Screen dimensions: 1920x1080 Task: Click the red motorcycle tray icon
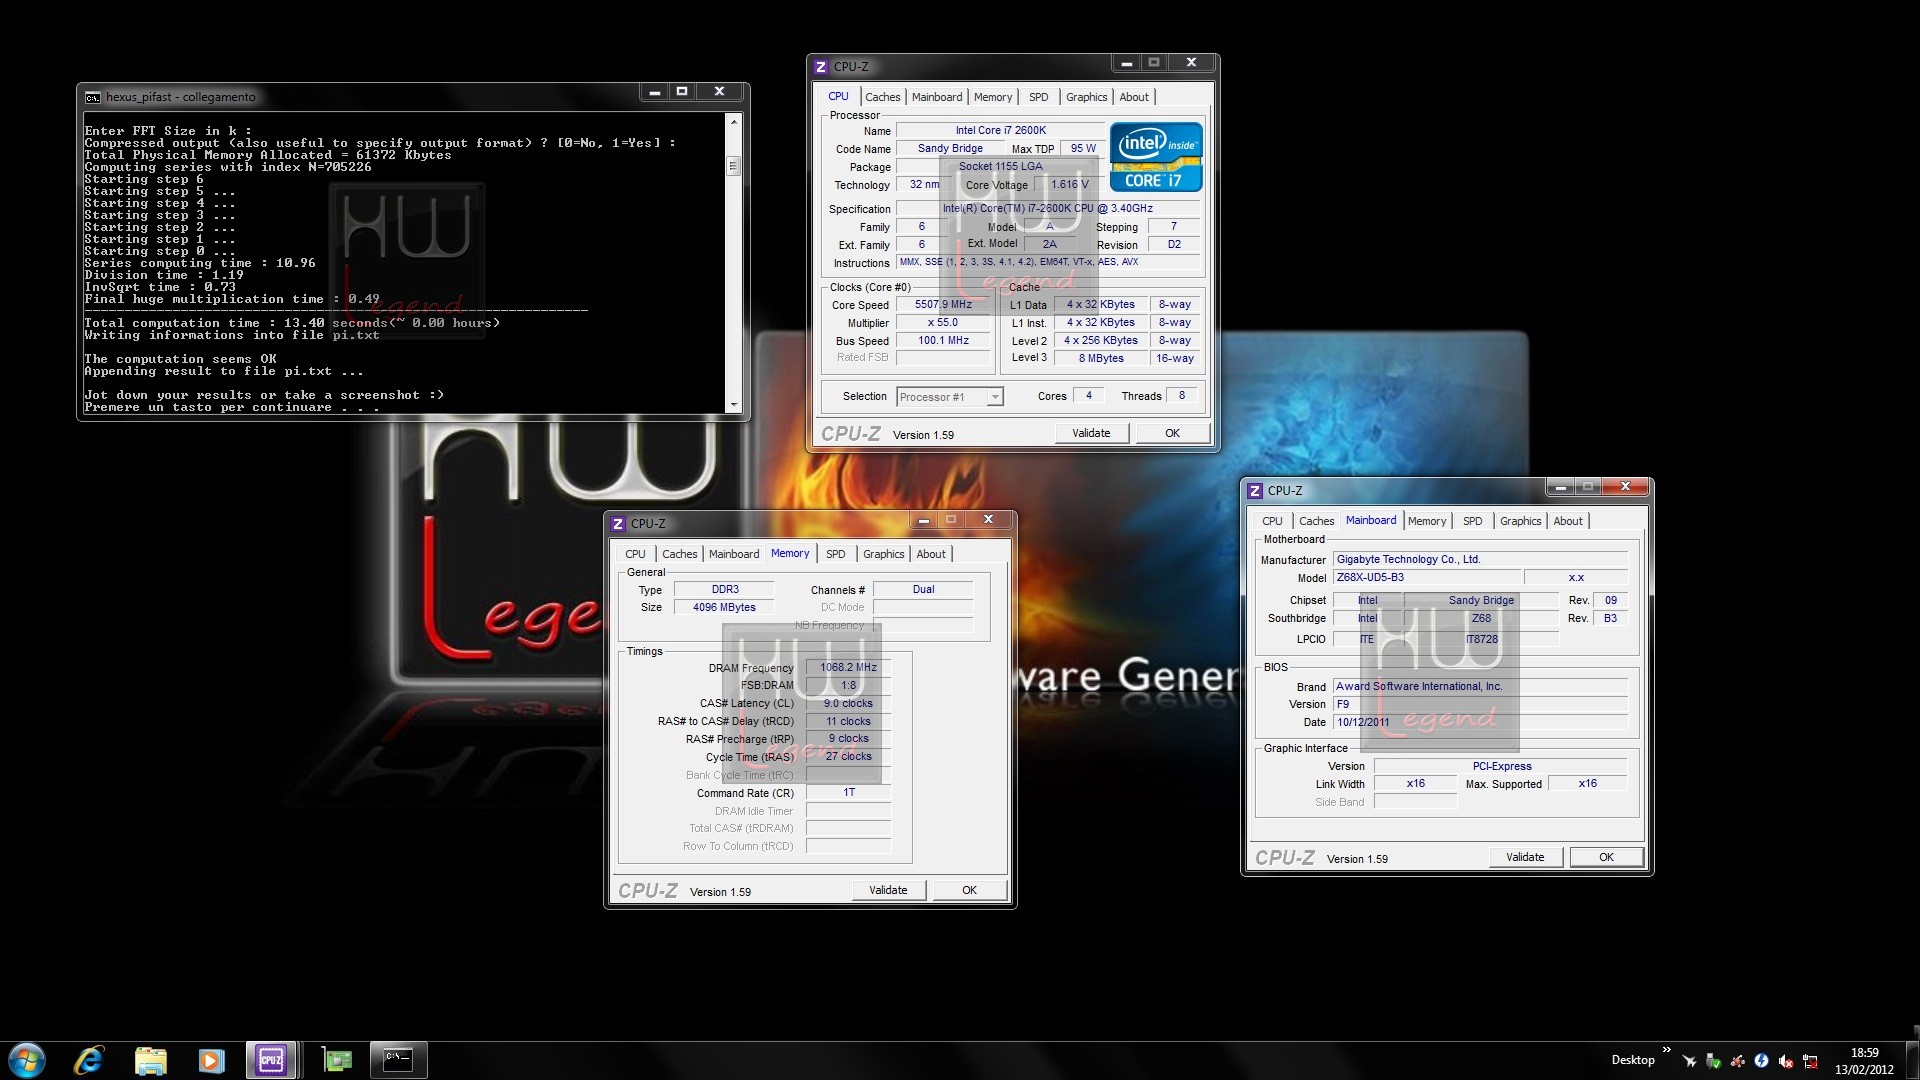tap(1738, 1061)
